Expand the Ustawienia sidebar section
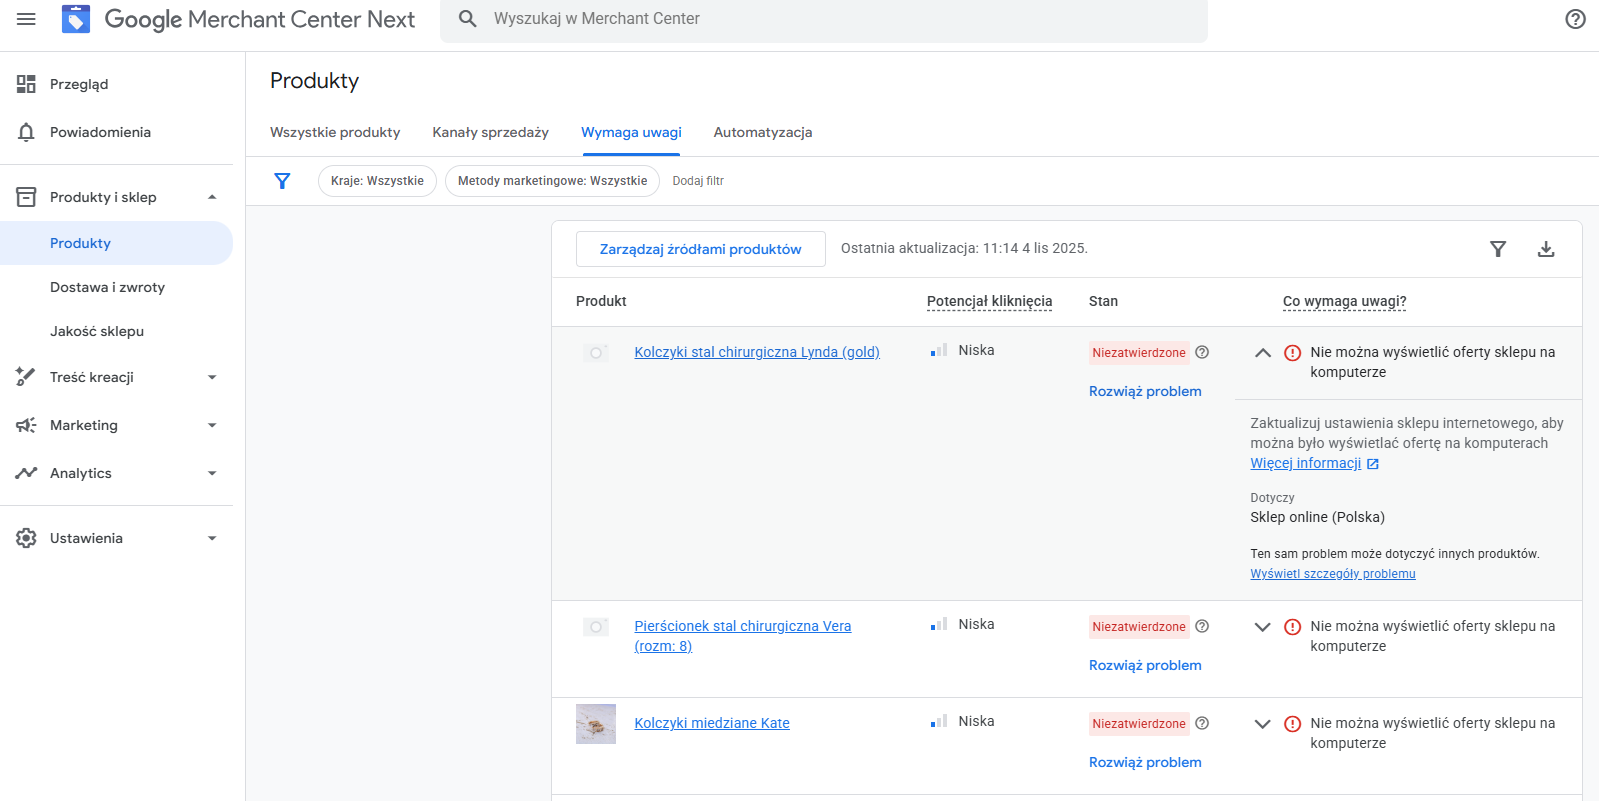Image resolution: width=1599 pixels, height=801 pixels. [x=211, y=538]
